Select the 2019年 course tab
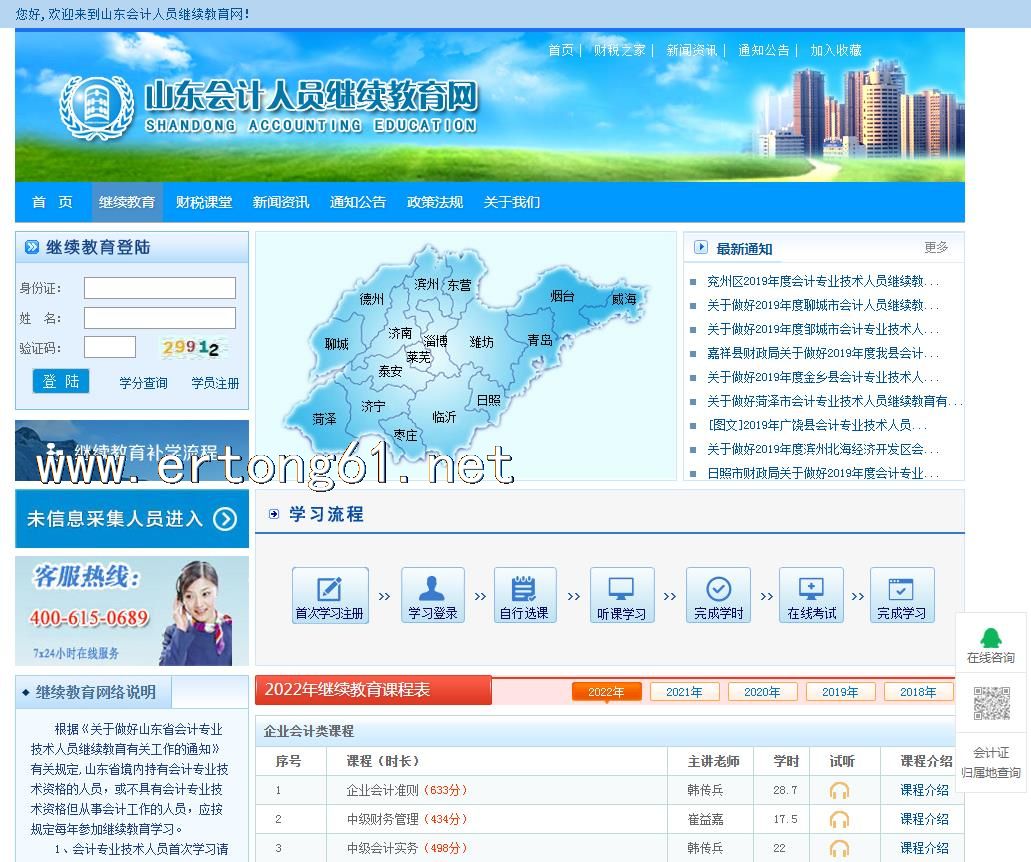The width and height of the screenshot is (1031, 862). 840,692
